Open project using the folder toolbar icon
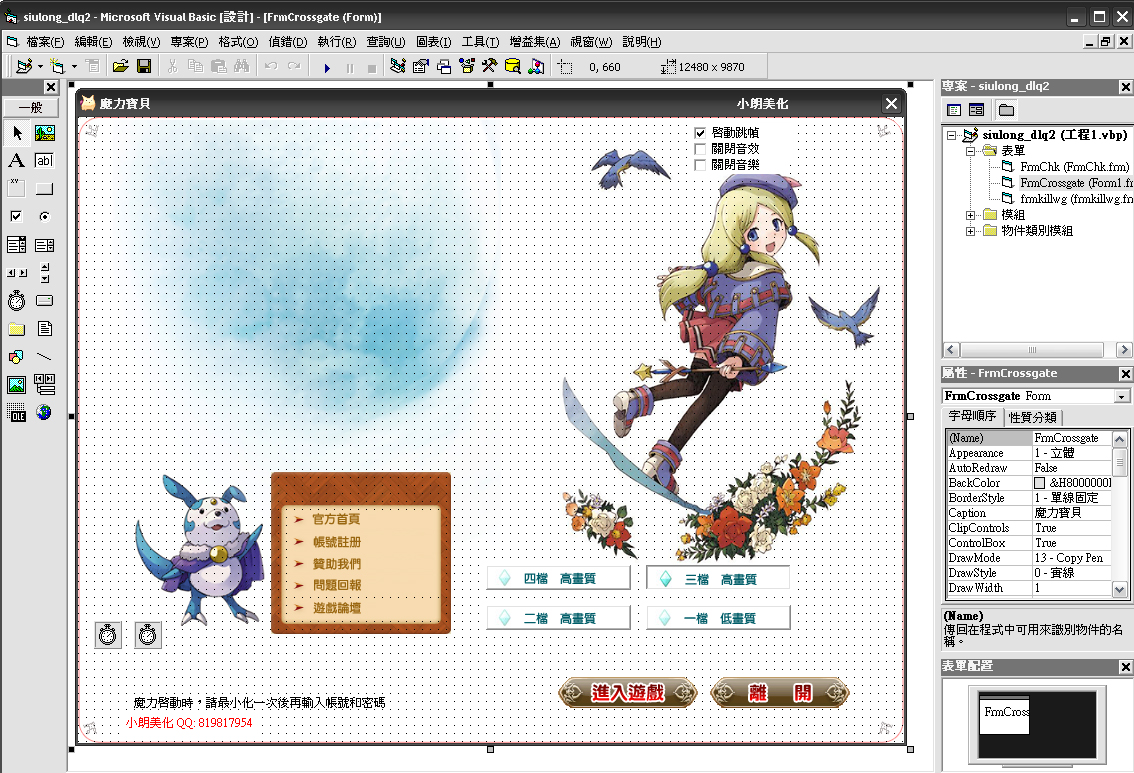This screenshot has width=1134, height=773. 120,67
